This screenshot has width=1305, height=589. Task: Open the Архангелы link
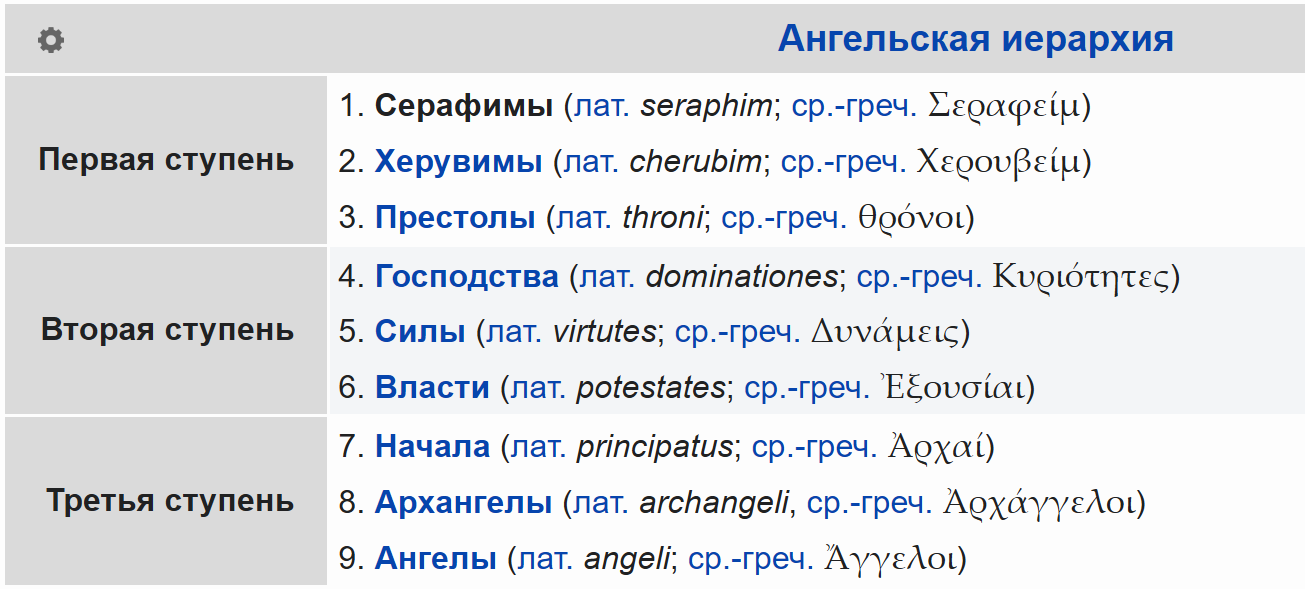(x=463, y=503)
